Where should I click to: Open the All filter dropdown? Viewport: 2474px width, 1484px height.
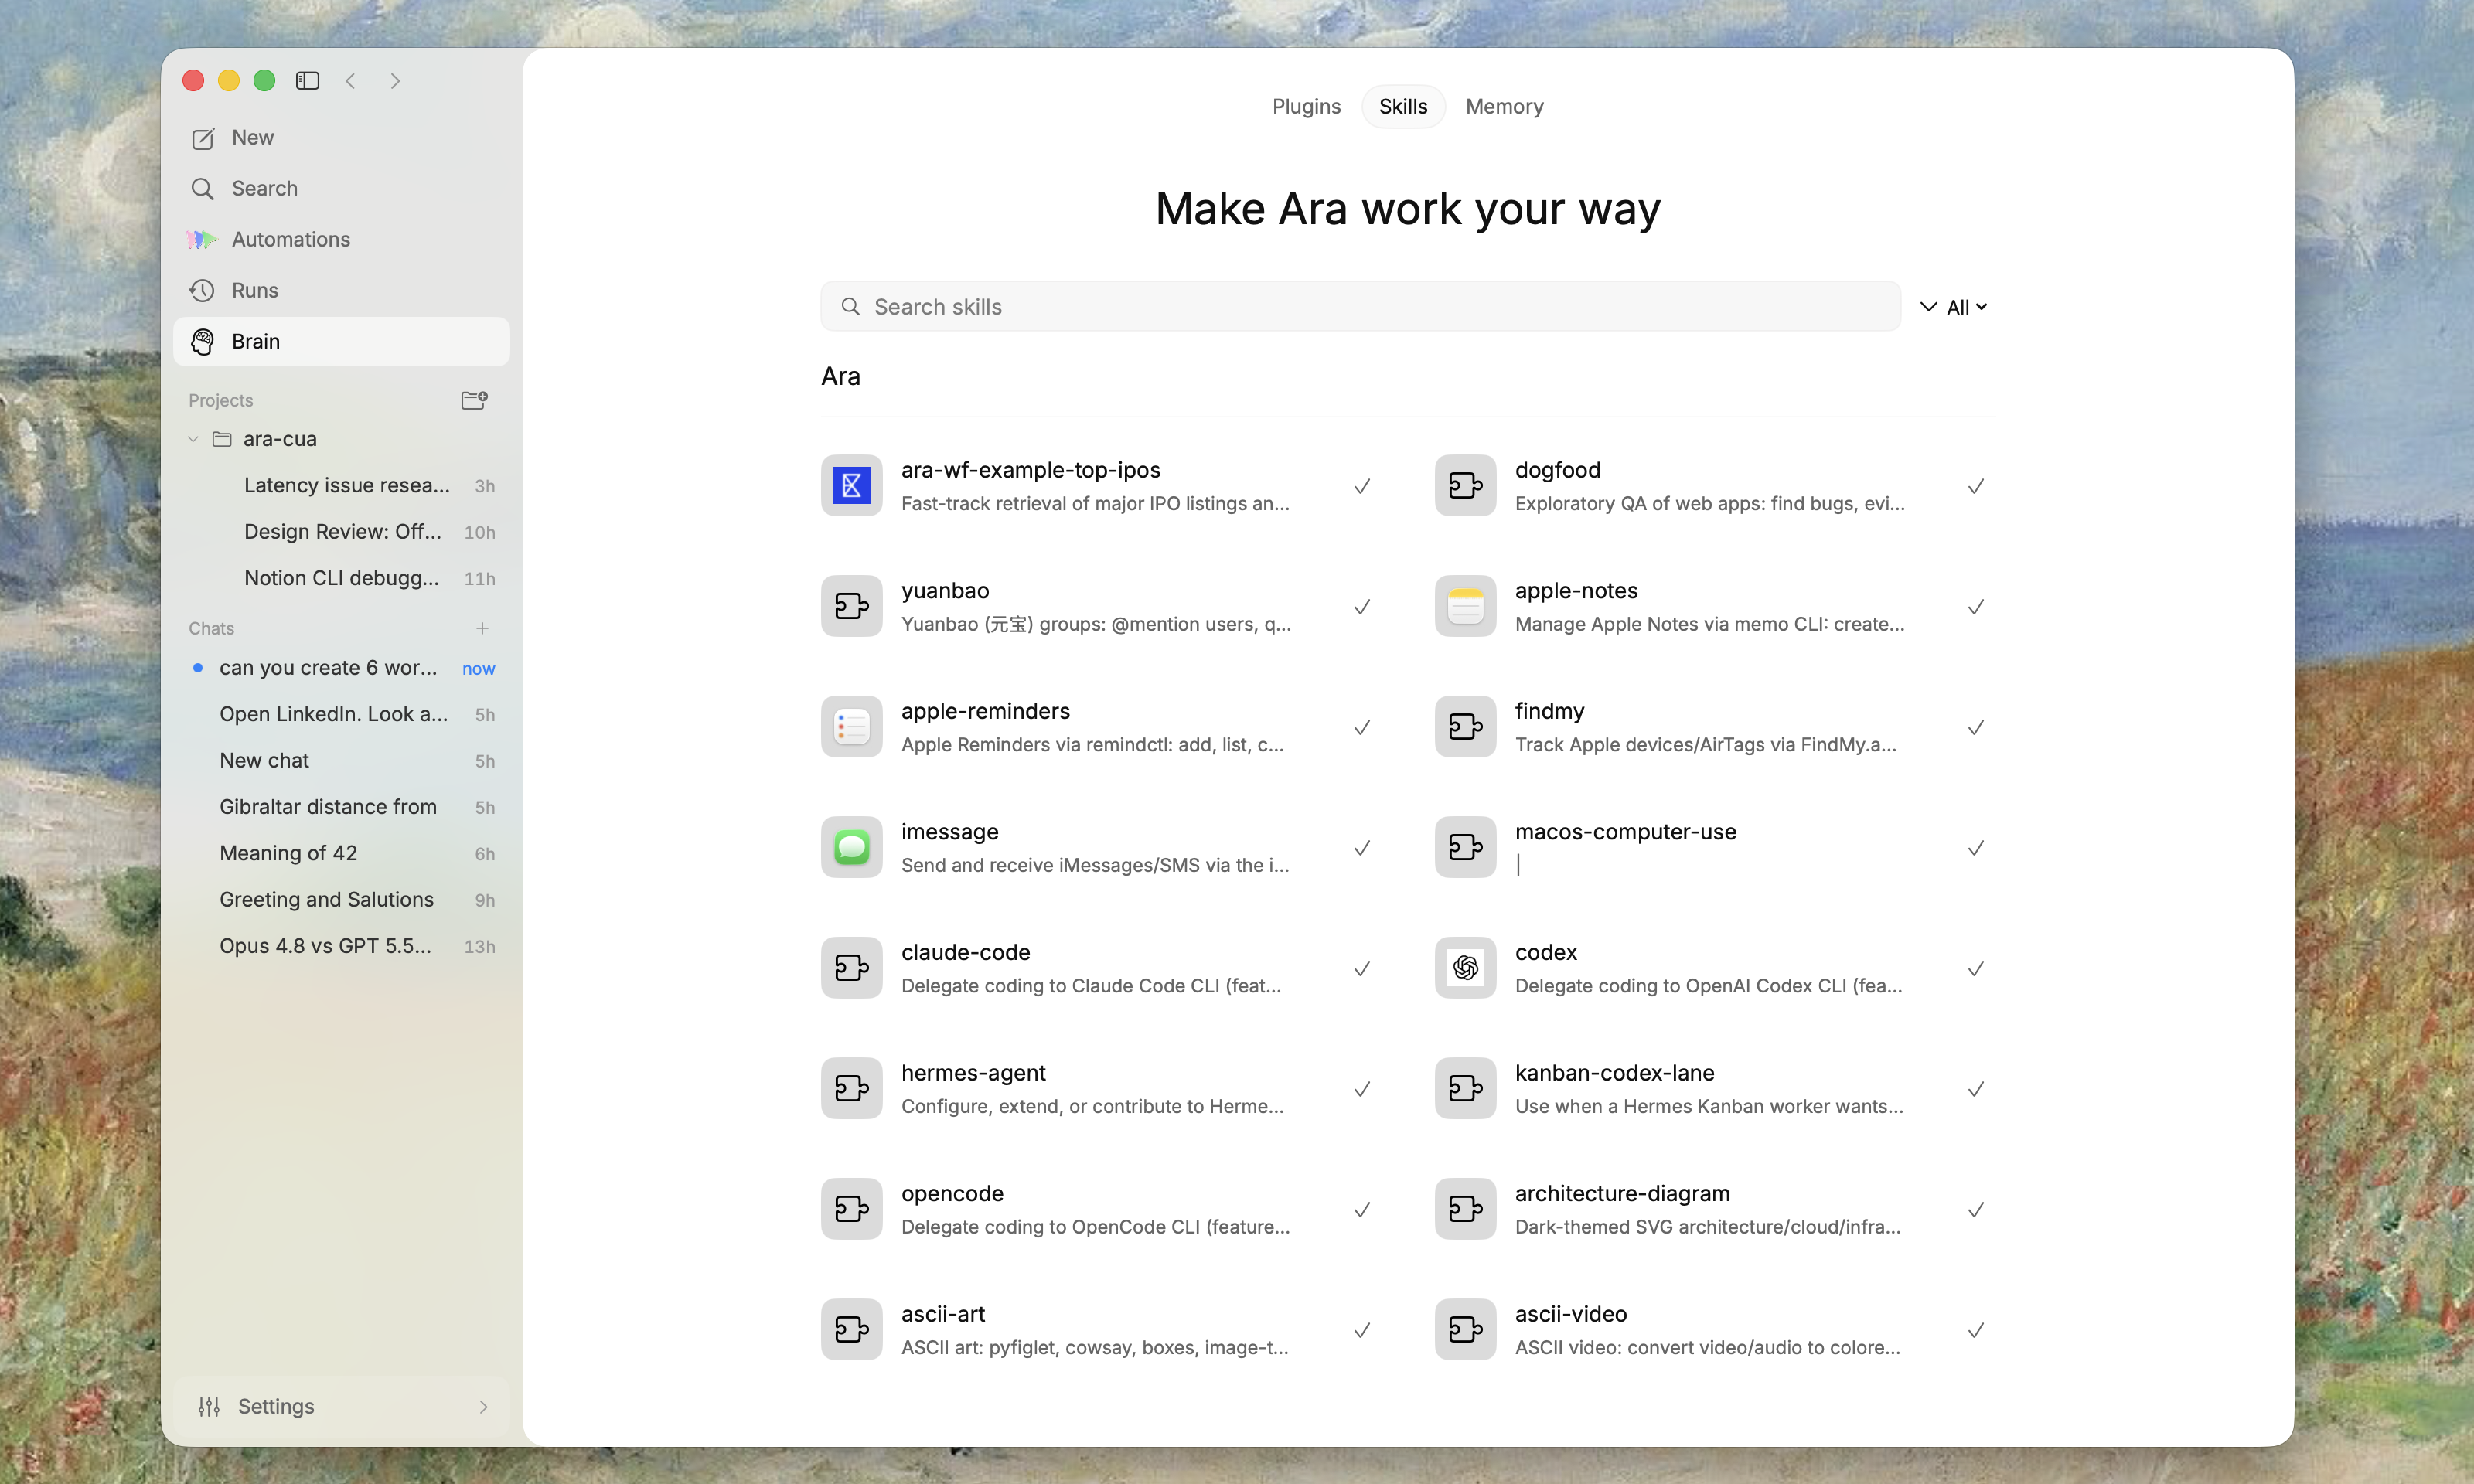coord(1954,307)
